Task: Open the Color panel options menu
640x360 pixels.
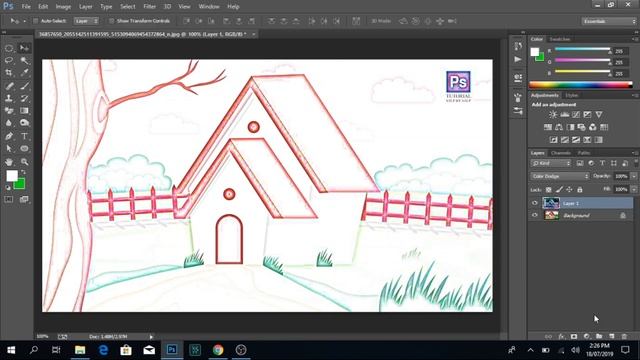Action: (635, 39)
